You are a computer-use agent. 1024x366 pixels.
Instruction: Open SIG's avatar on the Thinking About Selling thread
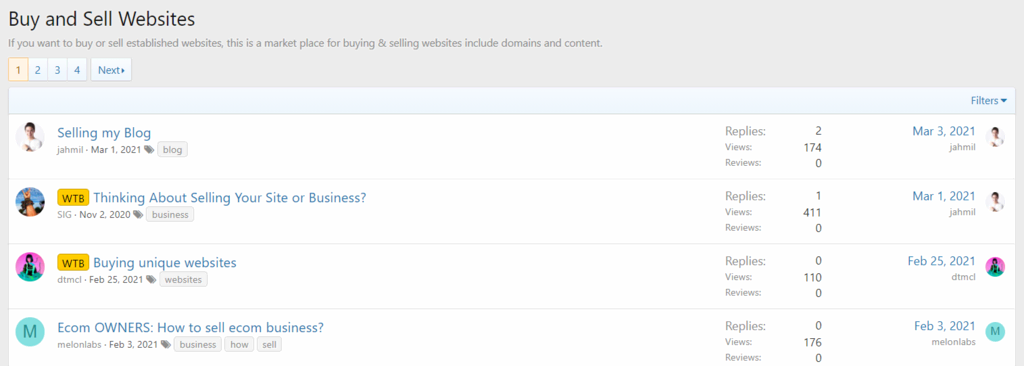point(30,202)
